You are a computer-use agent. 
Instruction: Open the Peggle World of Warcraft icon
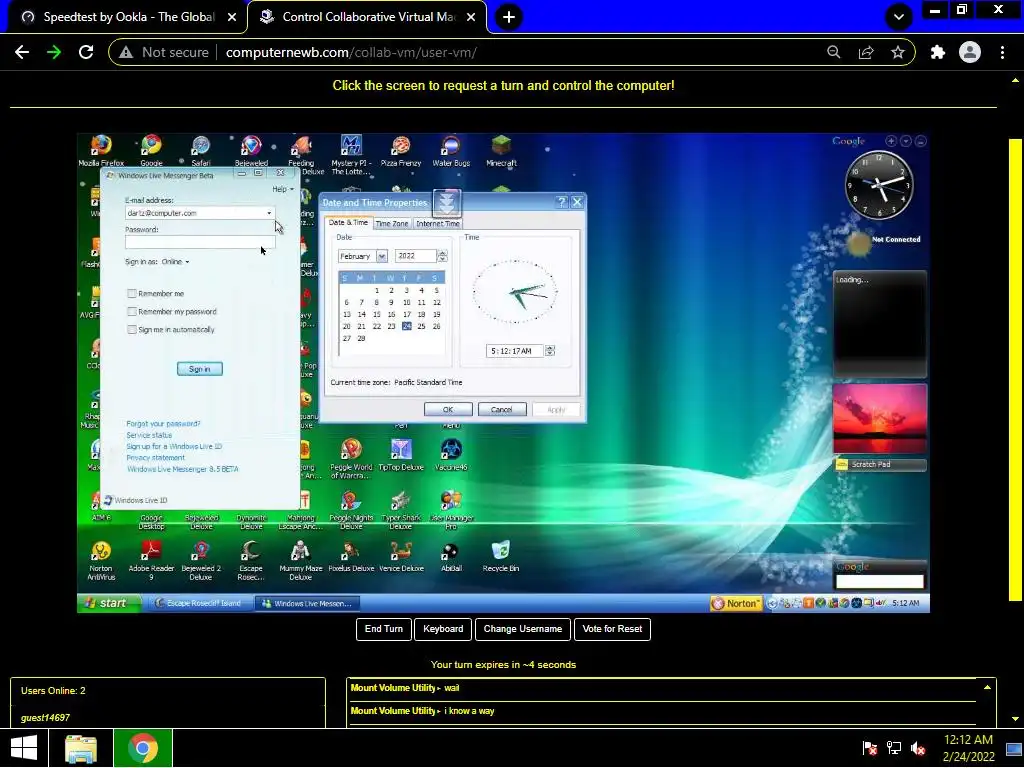pyautogui.click(x=351, y=458)
